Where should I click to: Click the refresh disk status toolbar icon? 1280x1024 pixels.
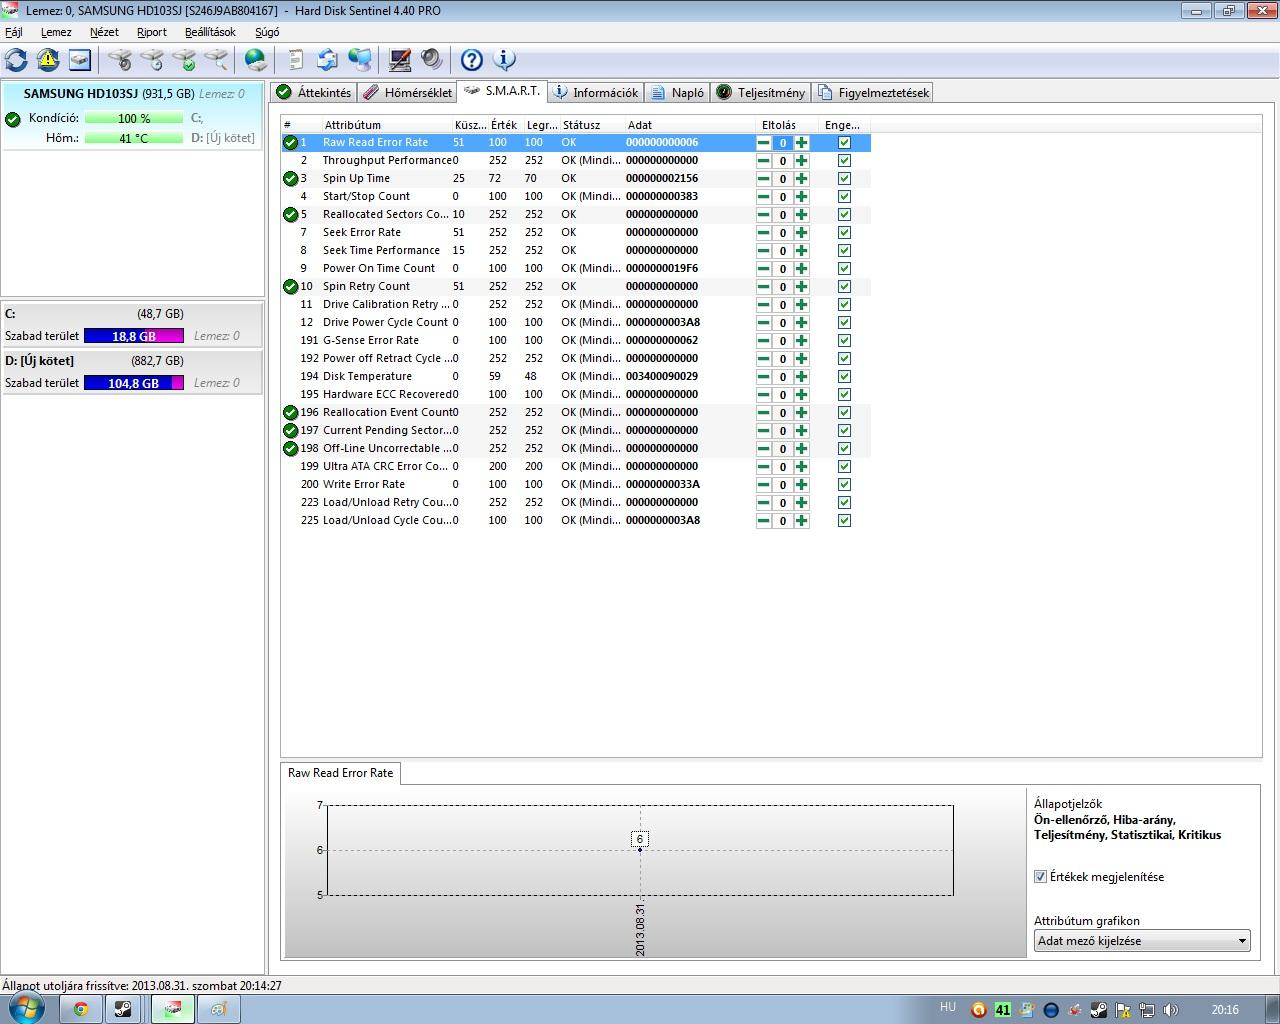click(x=17, y=60)
